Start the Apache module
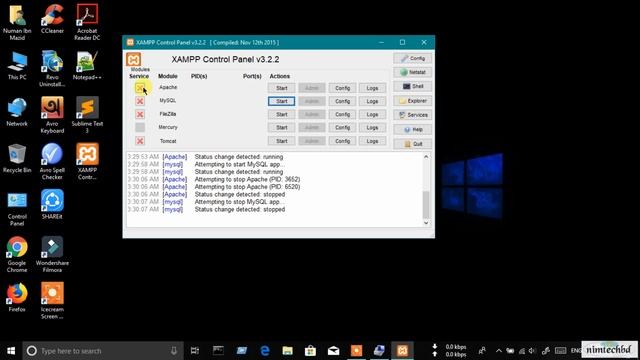 point(282,88)
